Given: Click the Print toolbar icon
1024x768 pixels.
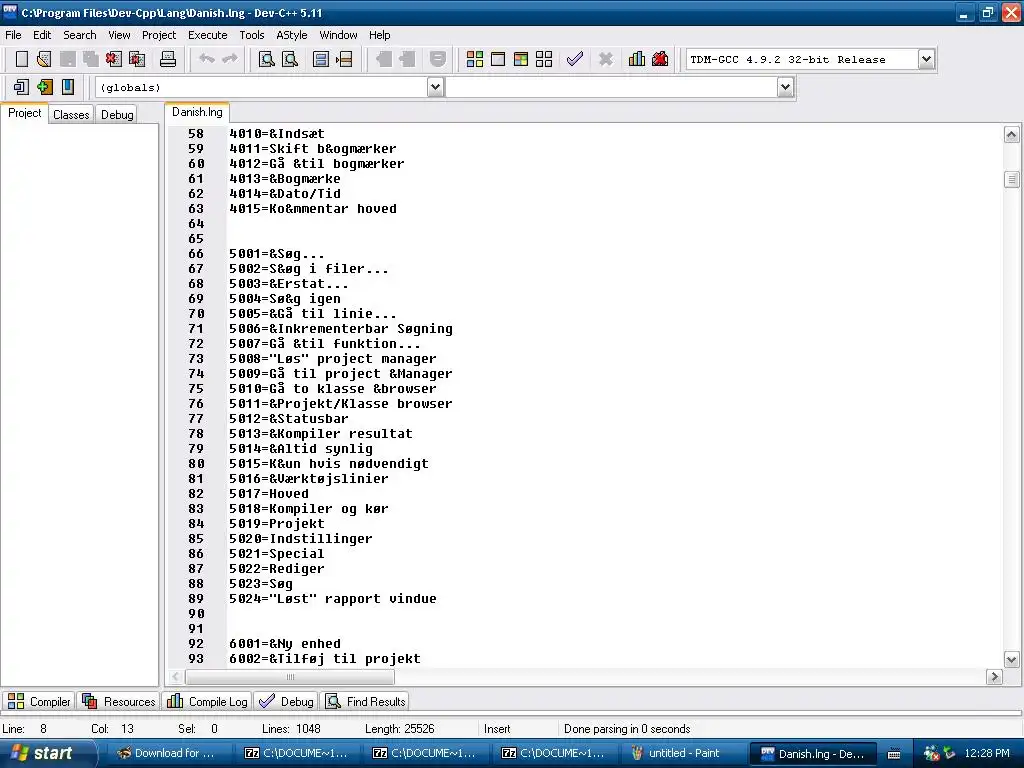Looking at the screenshot, I should [168, 59].
